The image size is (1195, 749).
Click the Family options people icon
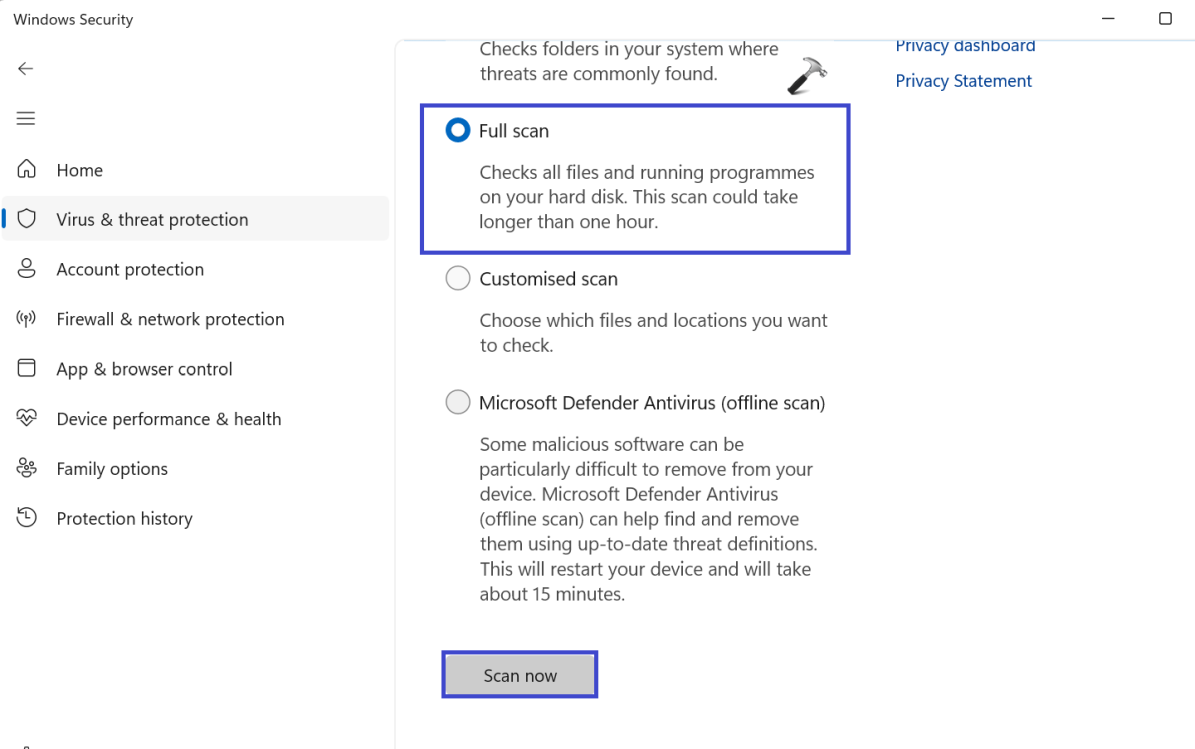[x=27, y=468]
